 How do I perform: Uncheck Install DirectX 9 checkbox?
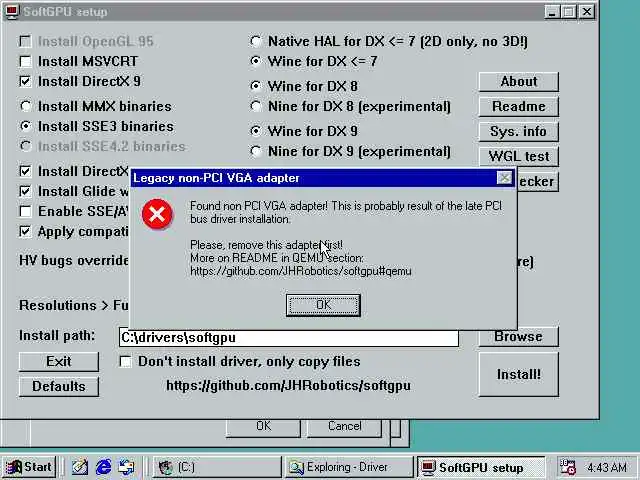tap(25, 82)
